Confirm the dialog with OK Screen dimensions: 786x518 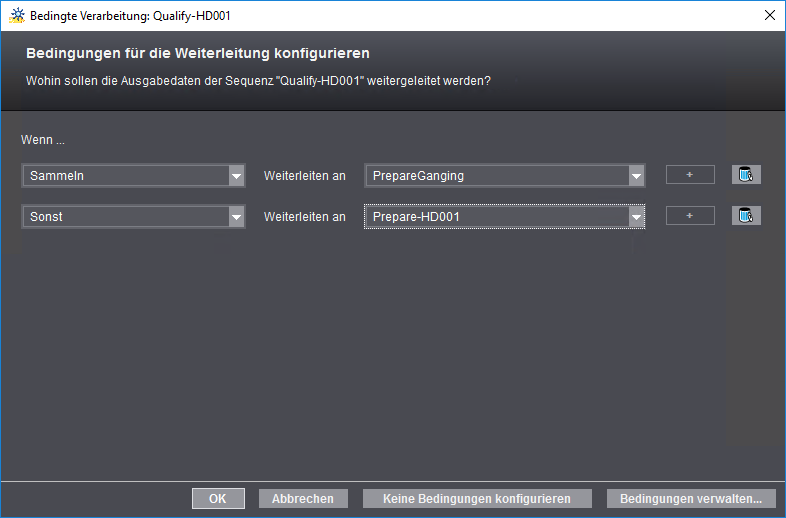[x=218, y=498]
